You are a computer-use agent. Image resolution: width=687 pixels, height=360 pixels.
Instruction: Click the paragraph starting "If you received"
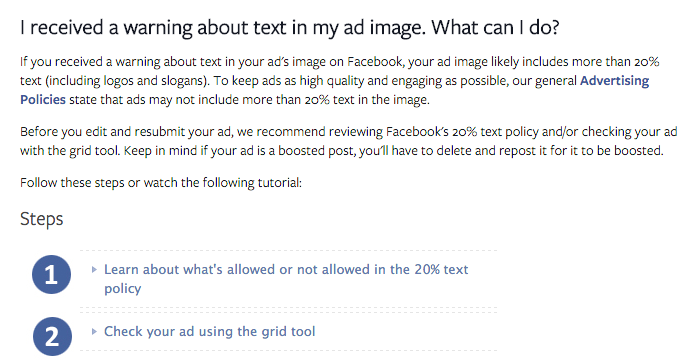click(340, 81)
